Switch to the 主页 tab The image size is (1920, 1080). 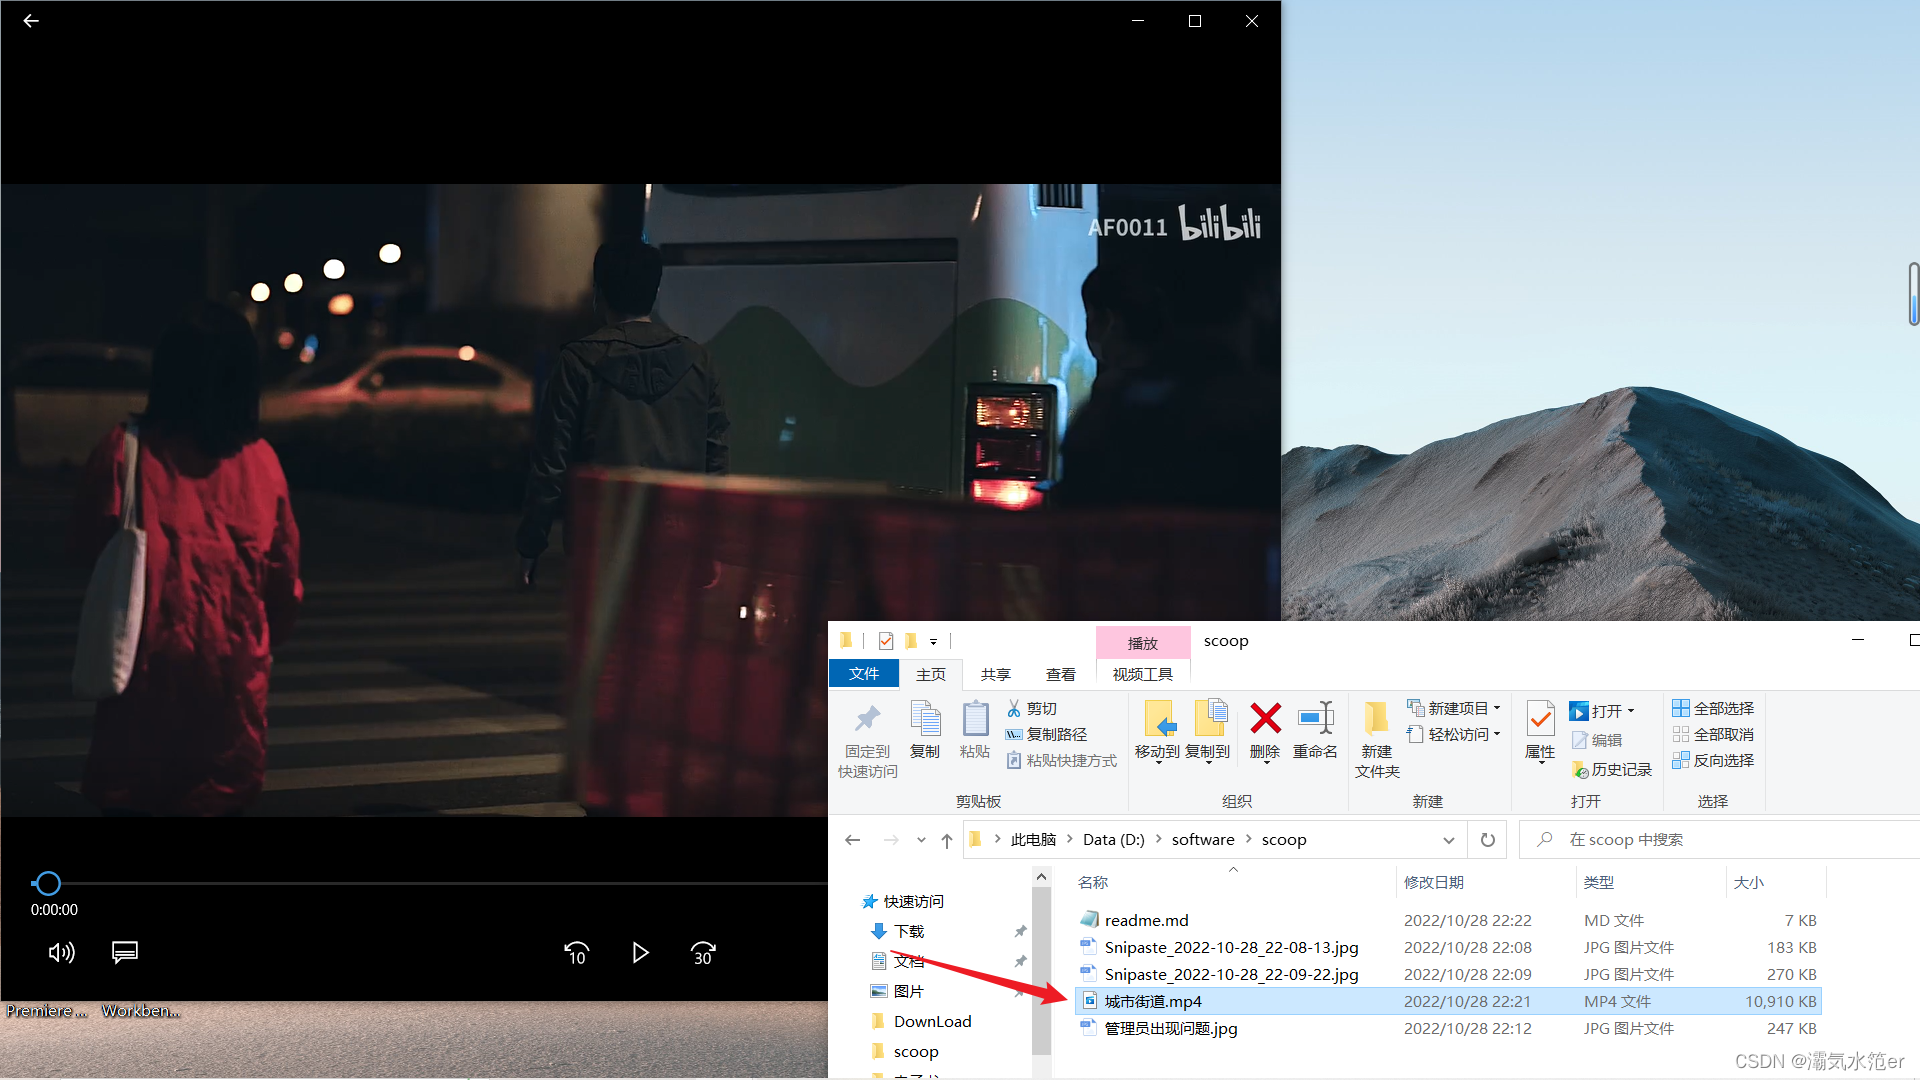tap(931, 674)
